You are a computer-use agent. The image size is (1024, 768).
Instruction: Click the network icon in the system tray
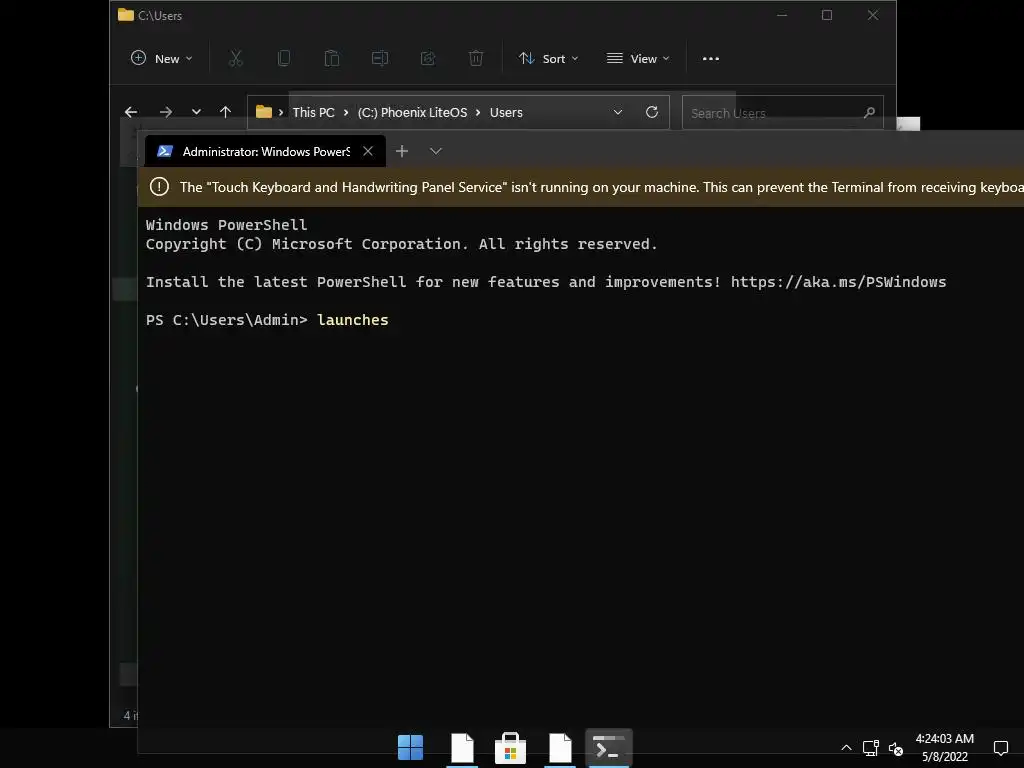pyautogui.click(x=871, y=748)
